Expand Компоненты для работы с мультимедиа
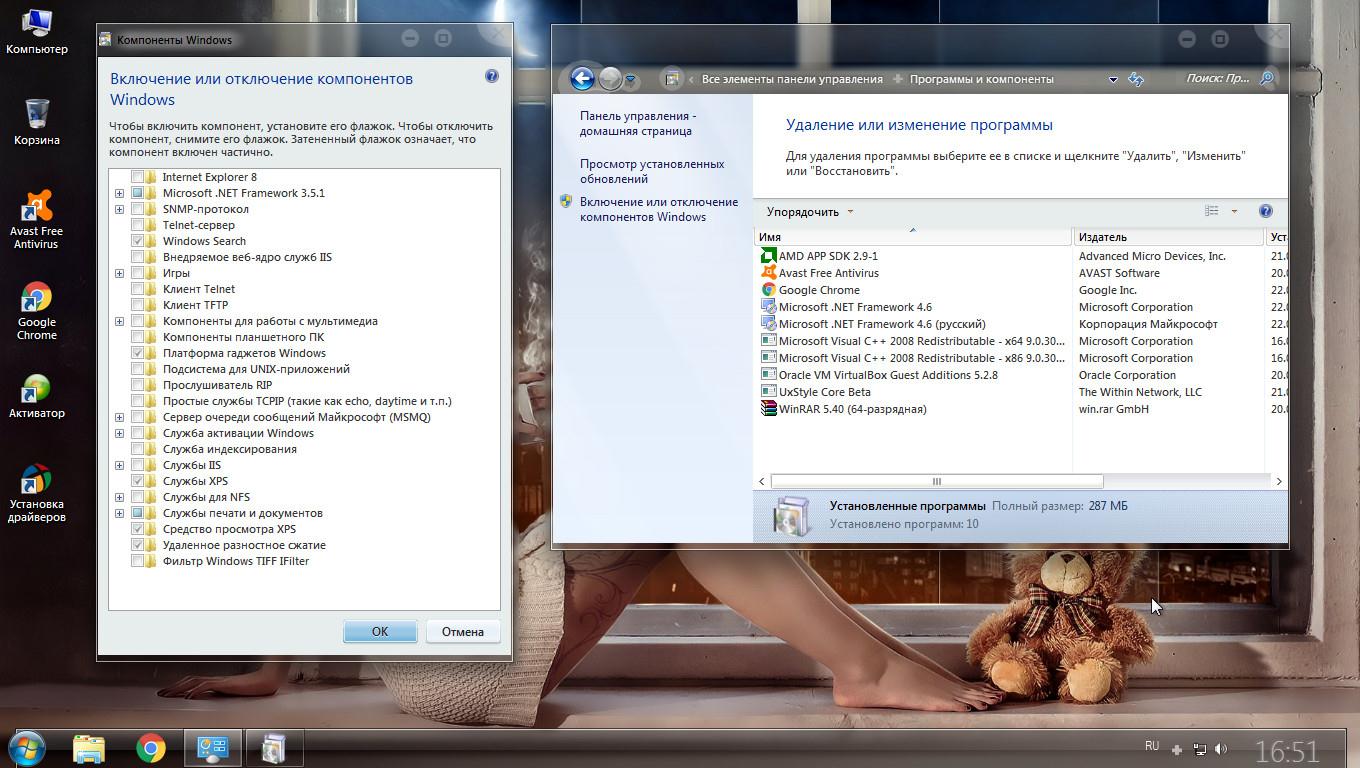This screenshot has width=1360, height=768. point(119,321)
